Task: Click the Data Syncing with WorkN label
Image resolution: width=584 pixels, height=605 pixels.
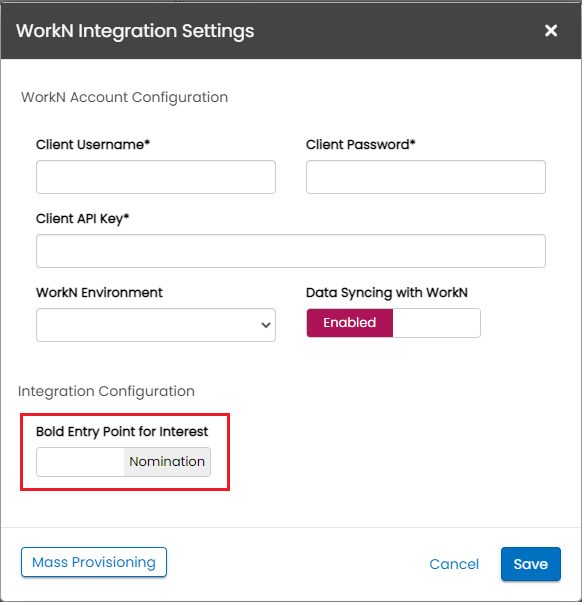Action: point(387,293)
